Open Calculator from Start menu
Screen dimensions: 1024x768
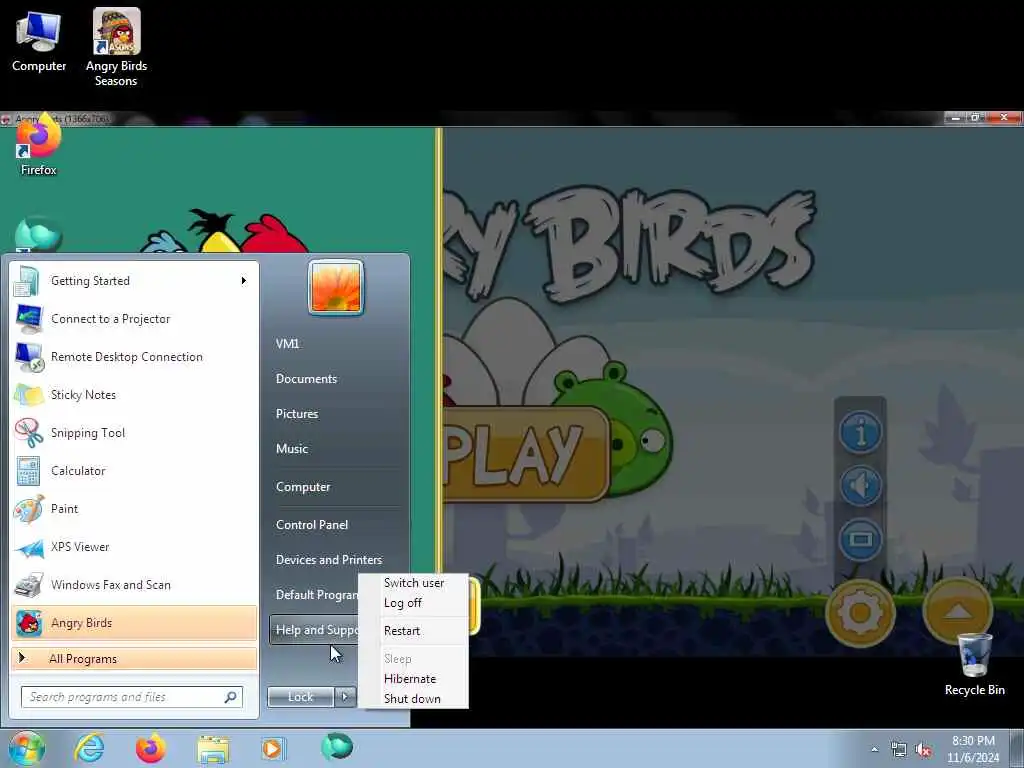134,471
